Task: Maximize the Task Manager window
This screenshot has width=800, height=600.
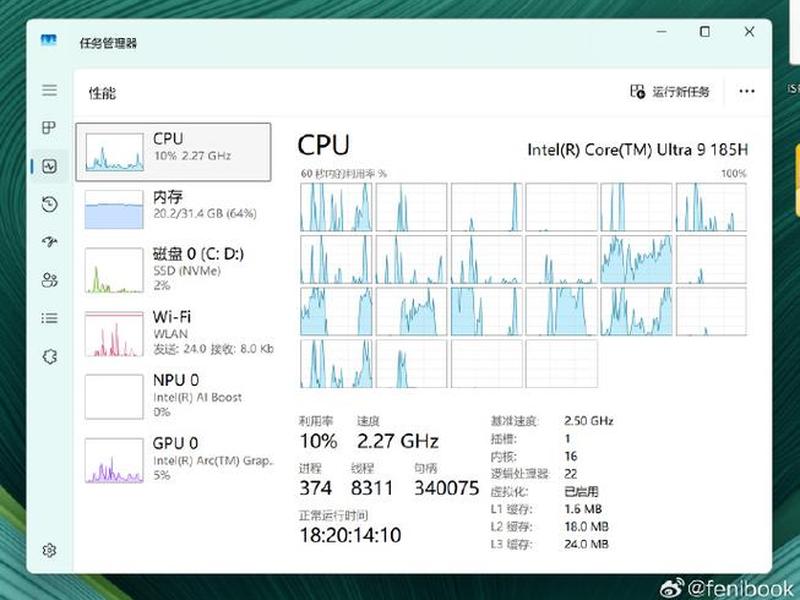Action: coord(705,32)
